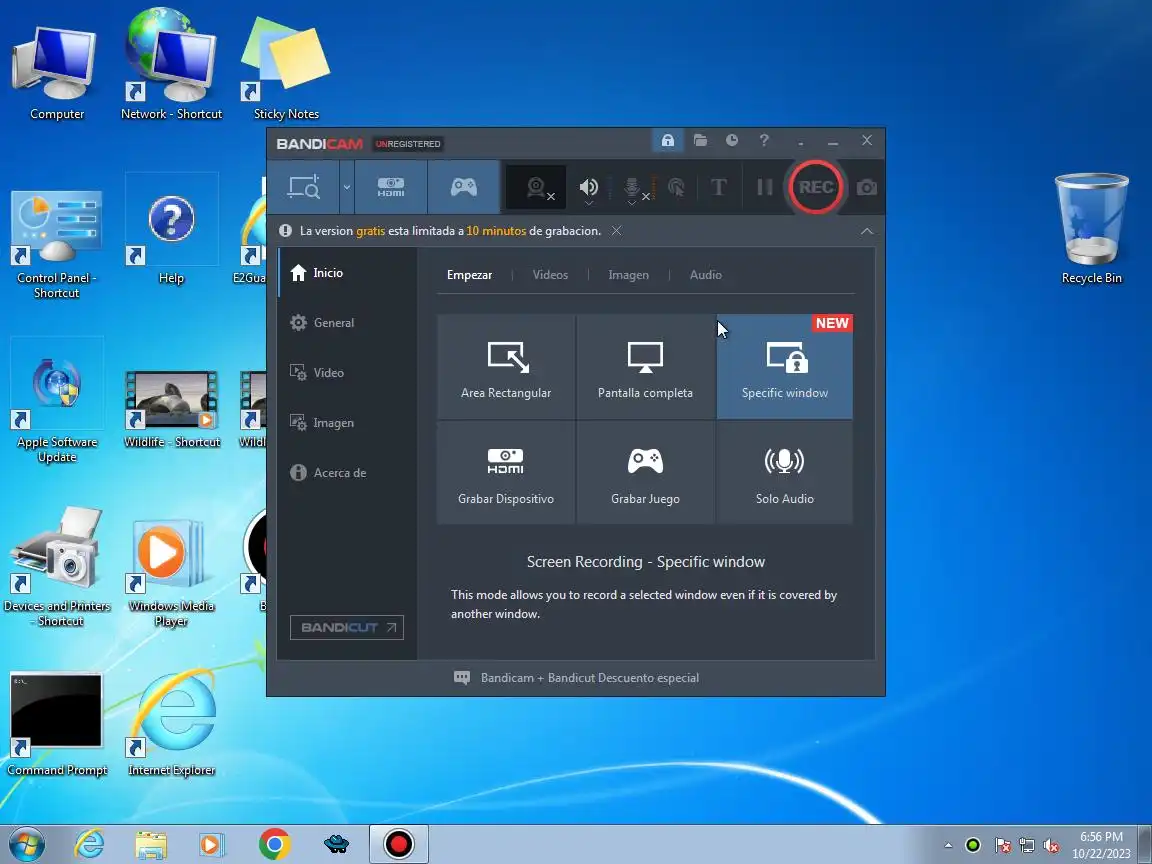
Task: Start recording with the REC button
Action: pos(816,187)
